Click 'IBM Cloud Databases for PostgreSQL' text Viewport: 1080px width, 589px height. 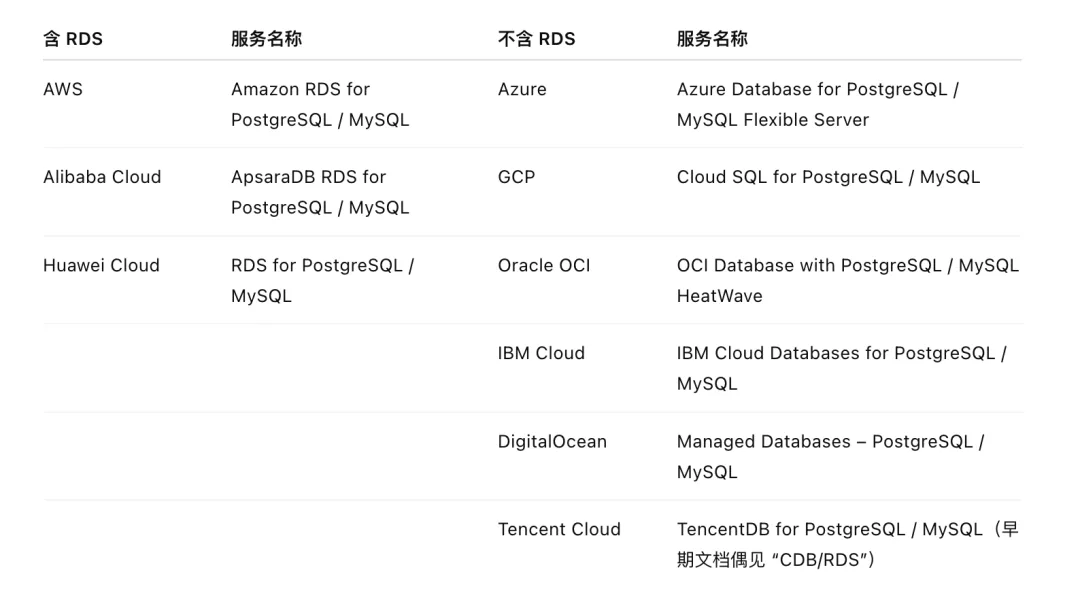click(x=835, y=353)
